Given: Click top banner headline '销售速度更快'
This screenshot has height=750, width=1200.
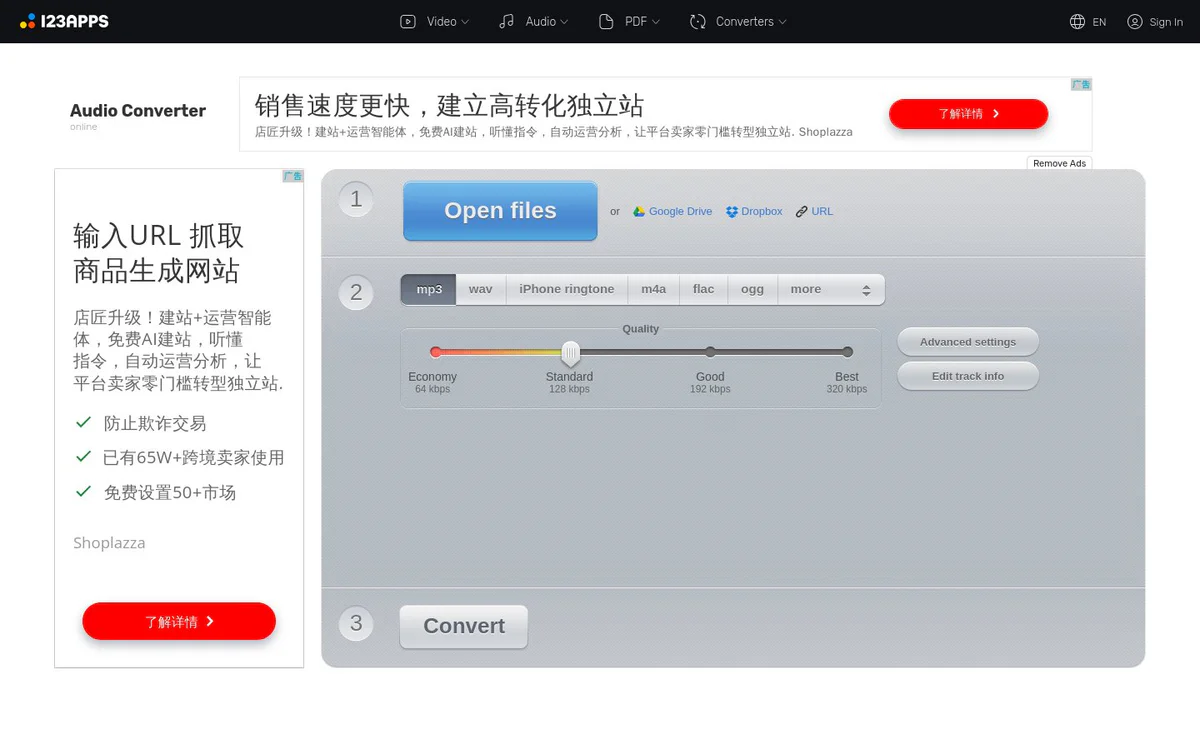Looking at the screenshot, I should click(332, 105).
